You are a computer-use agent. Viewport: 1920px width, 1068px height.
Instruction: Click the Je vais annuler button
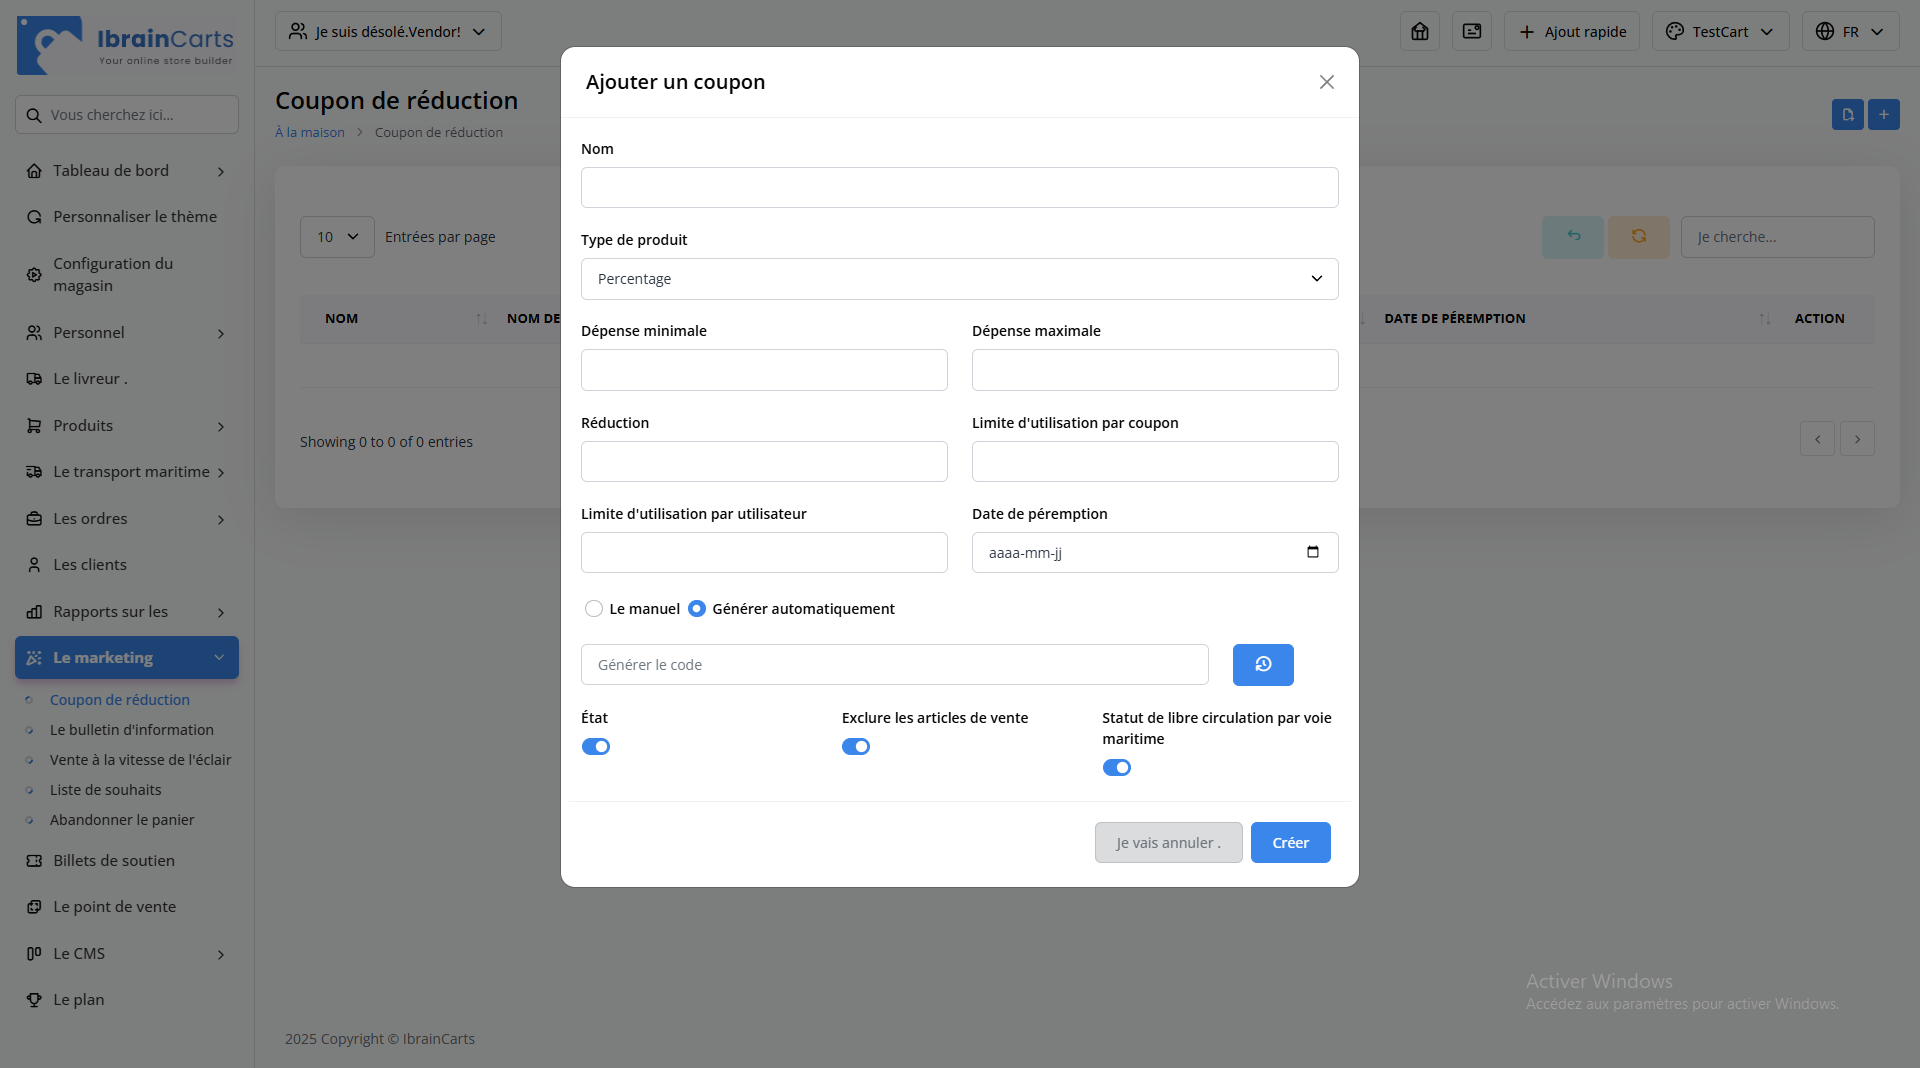[x=1168, y=843]
